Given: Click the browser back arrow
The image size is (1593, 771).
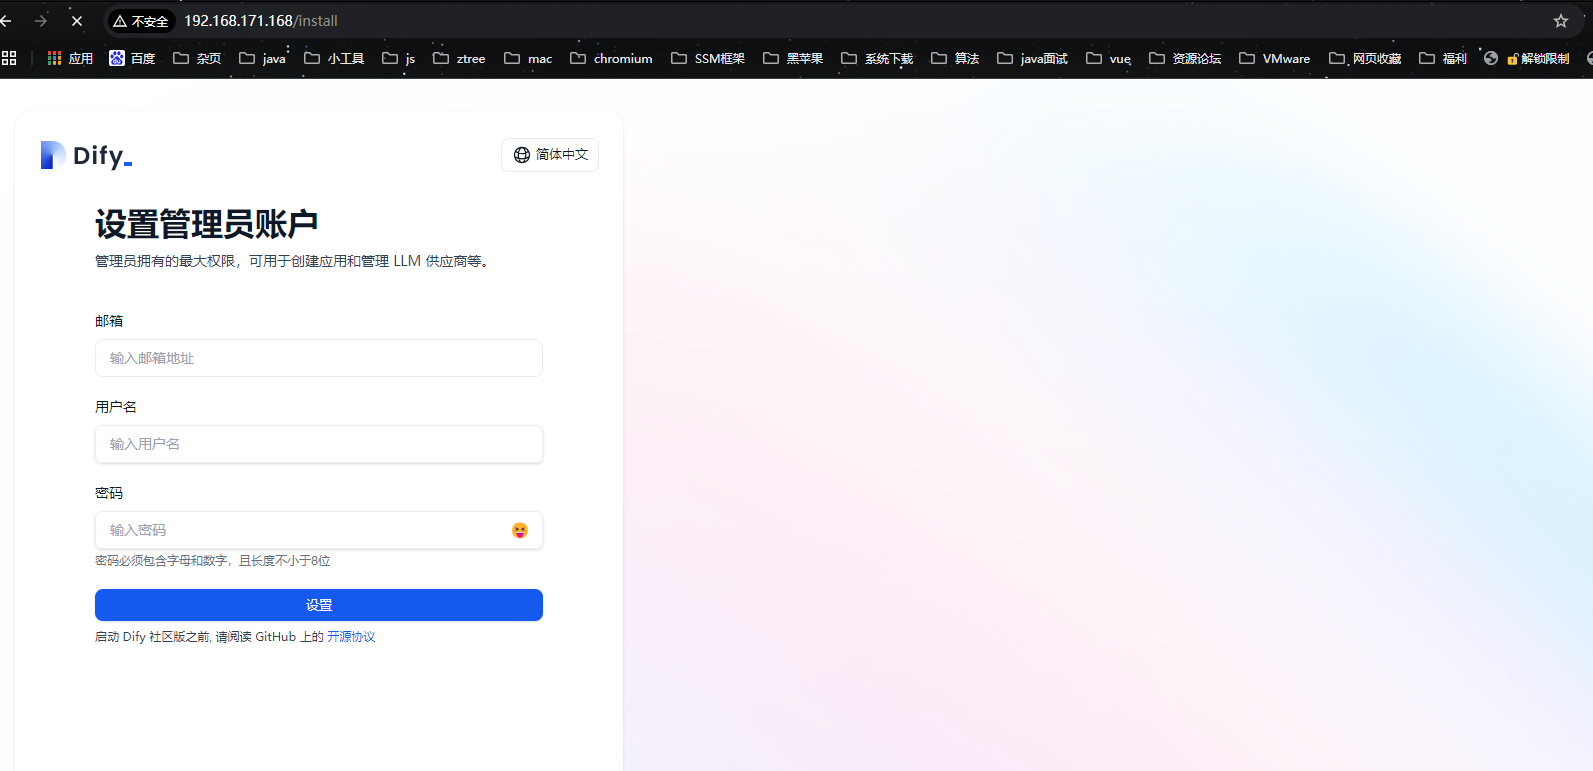Looking at the screenshot, I should coord(6,20).
